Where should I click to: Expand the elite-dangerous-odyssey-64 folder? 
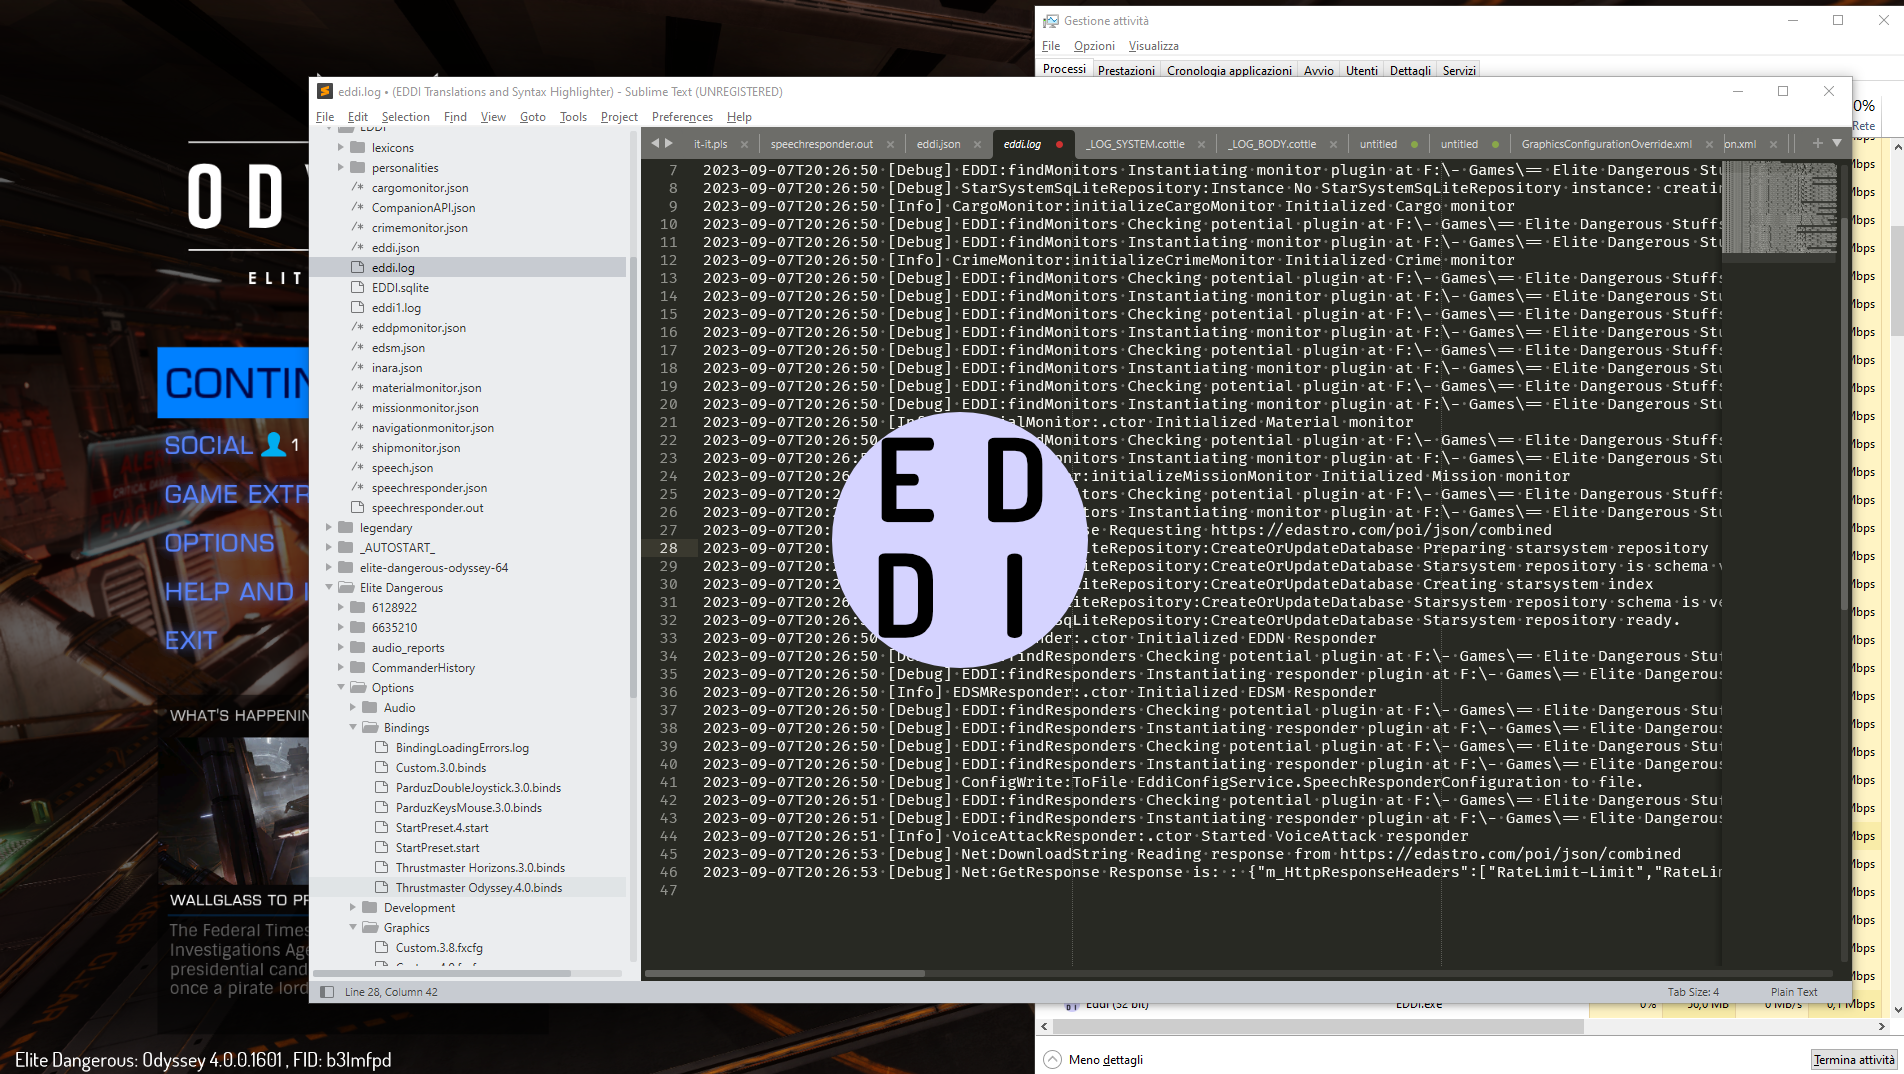tap(328, 567)
